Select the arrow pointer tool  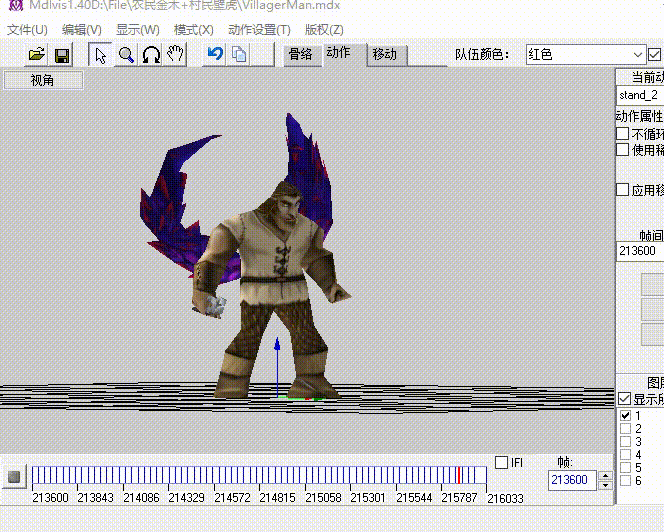coord(100,55)
